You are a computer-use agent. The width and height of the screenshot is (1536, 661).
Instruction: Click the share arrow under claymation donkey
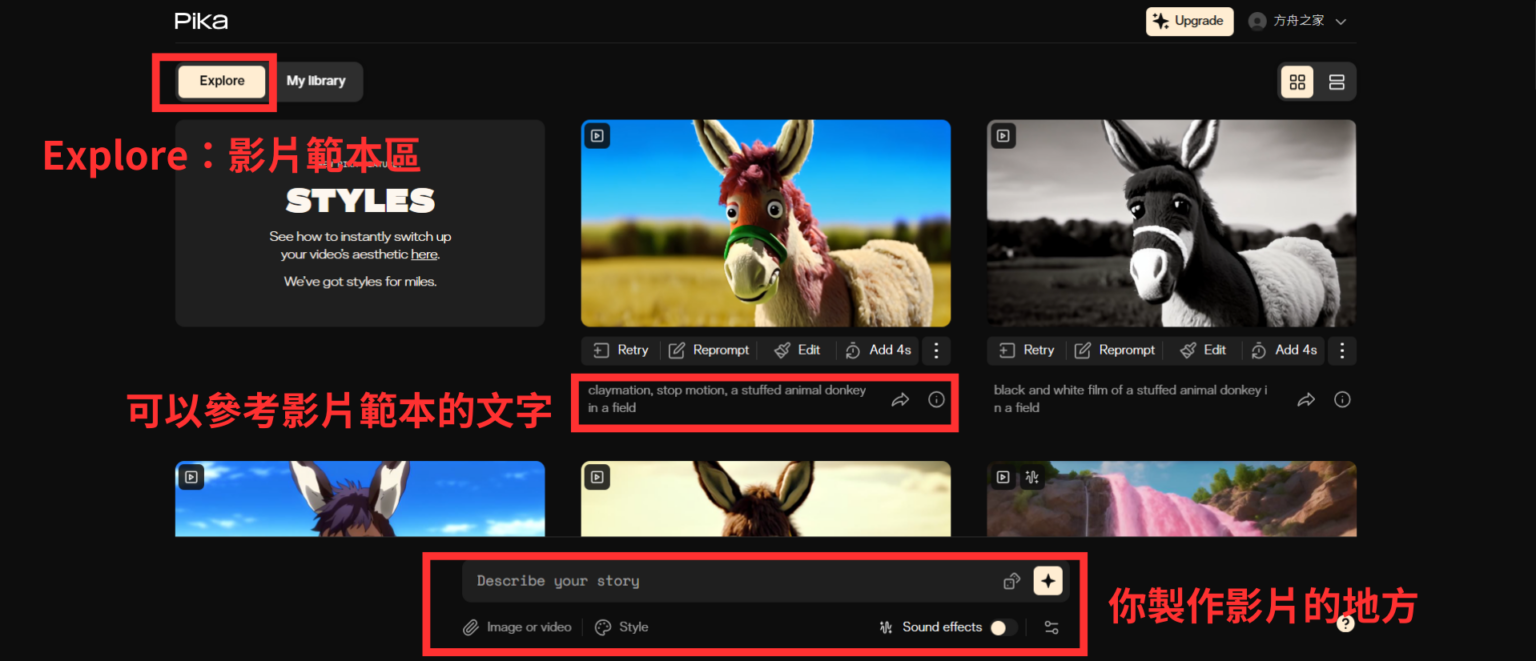(x=900, y=400)
